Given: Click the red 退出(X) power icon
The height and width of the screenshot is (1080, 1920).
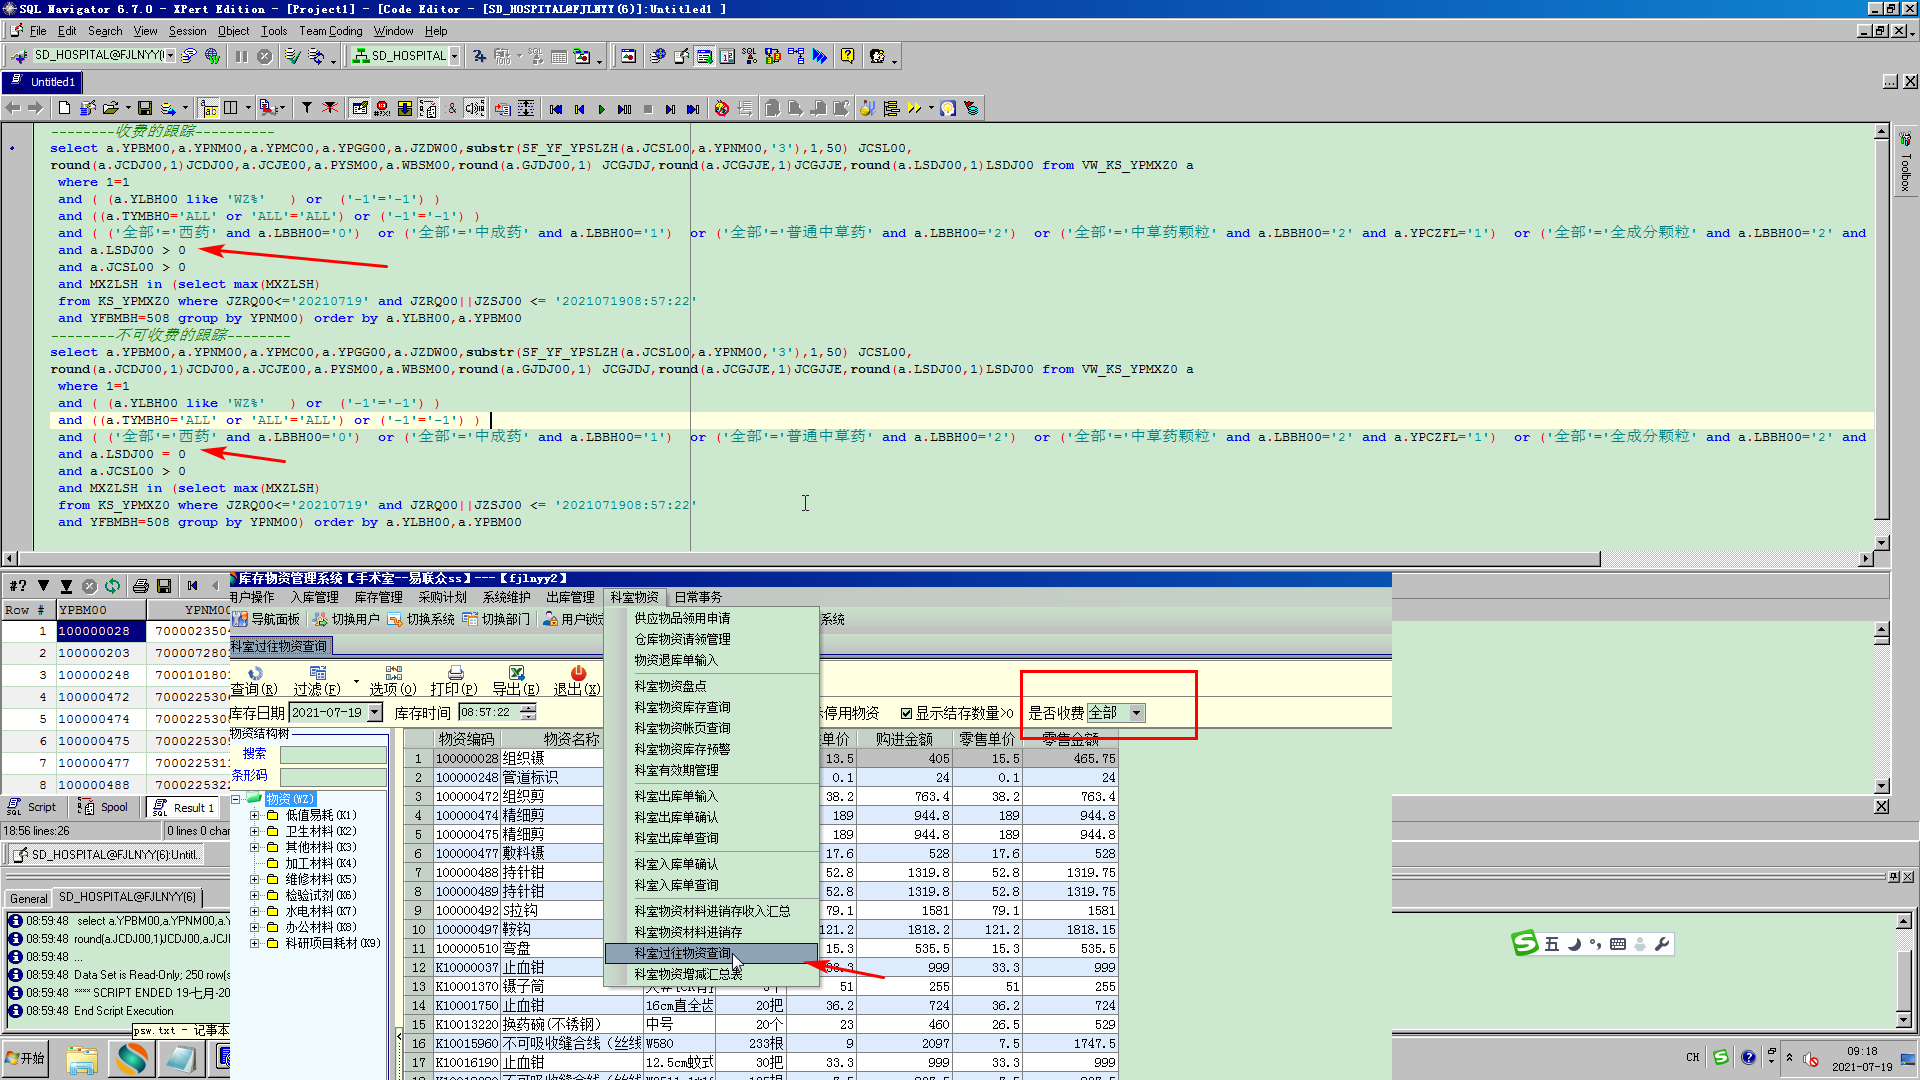Looking at the screenshot, I should pos(578,674).
